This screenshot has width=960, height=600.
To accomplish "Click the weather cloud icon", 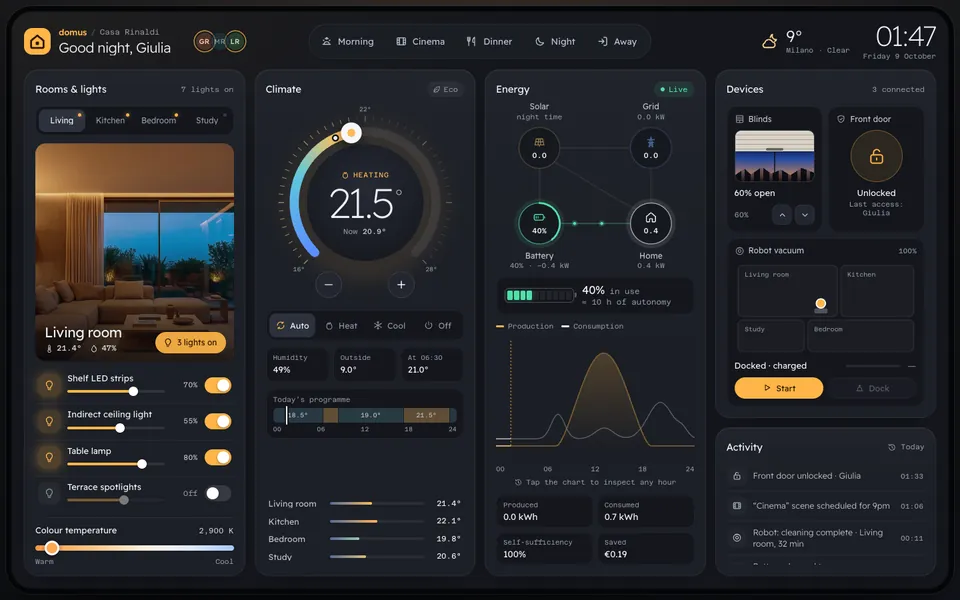I will pos(770,42).
